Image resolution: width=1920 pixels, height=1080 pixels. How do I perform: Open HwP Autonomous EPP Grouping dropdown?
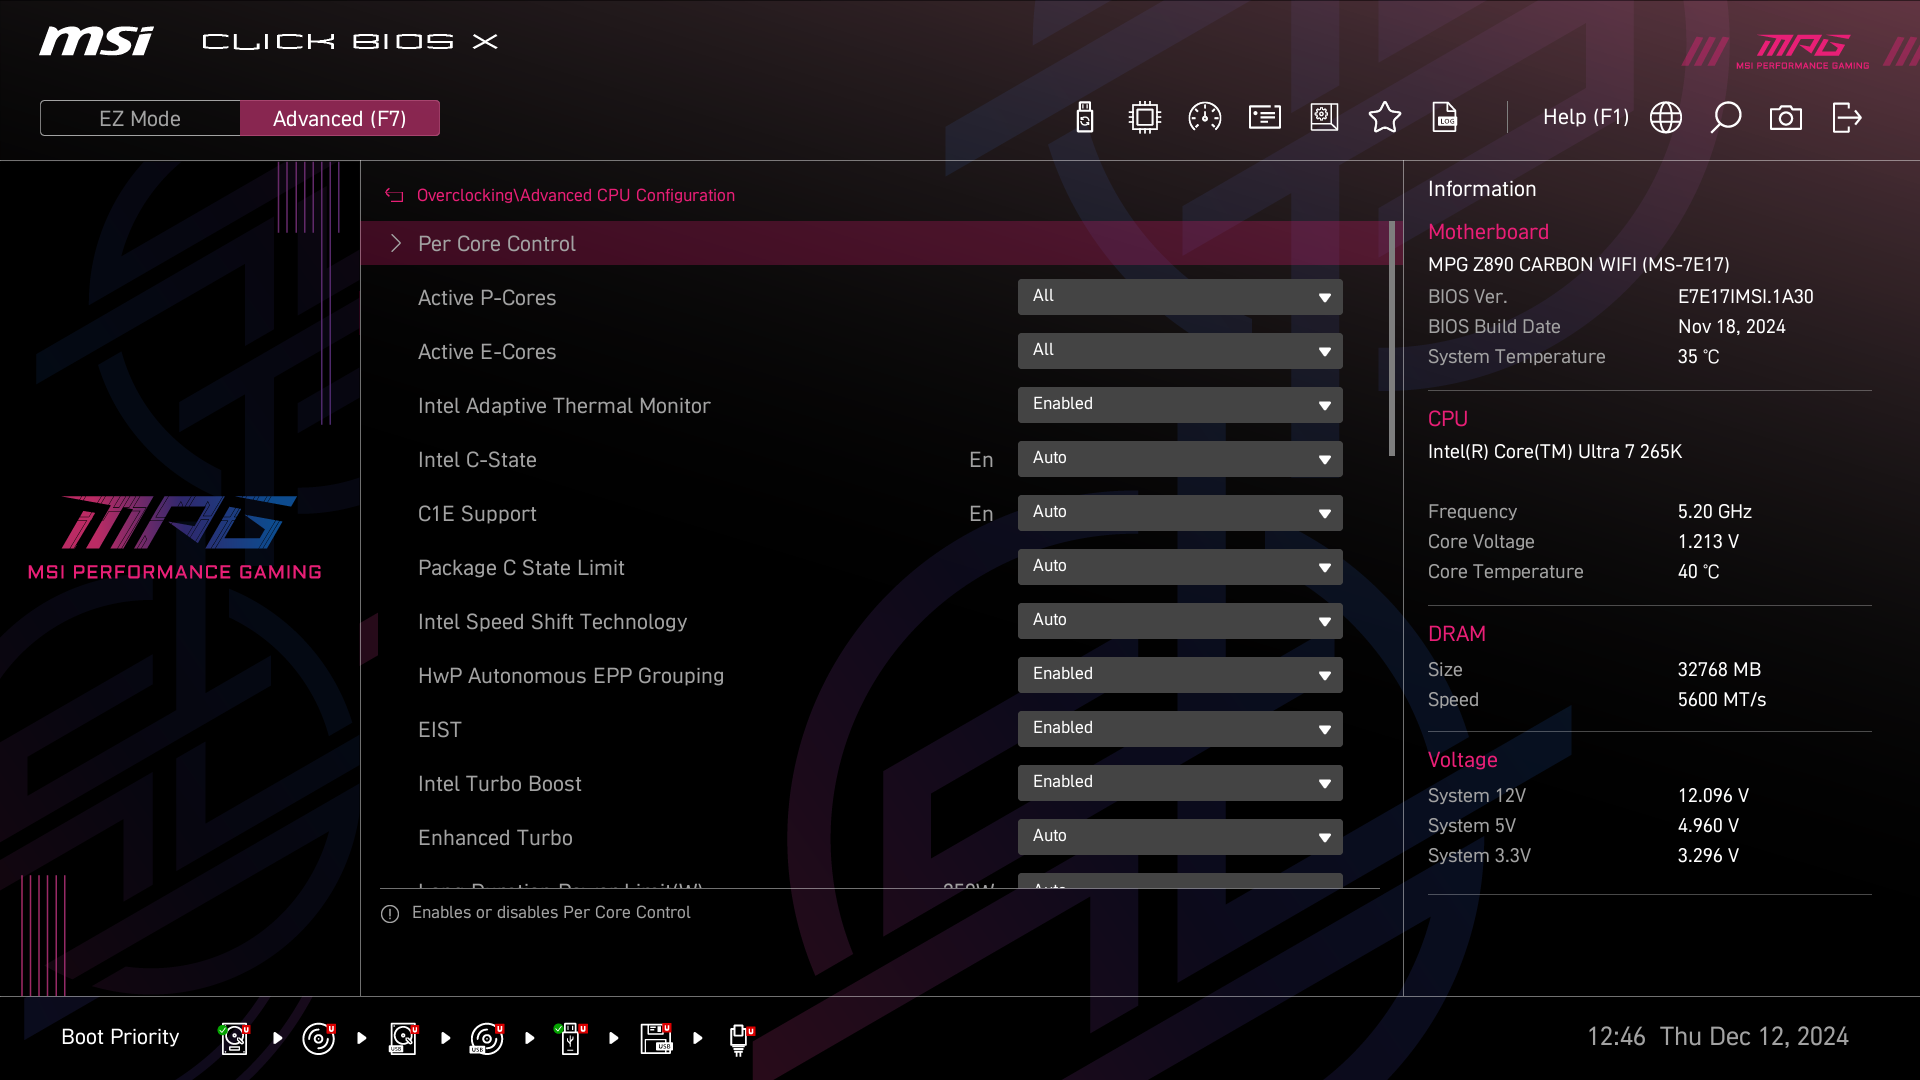pos(1180,675)
